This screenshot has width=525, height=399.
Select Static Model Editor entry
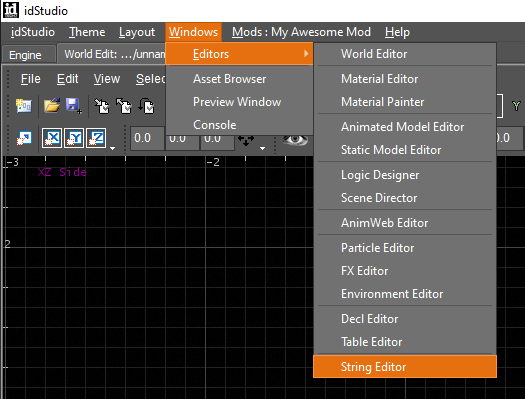pos(405,150)
